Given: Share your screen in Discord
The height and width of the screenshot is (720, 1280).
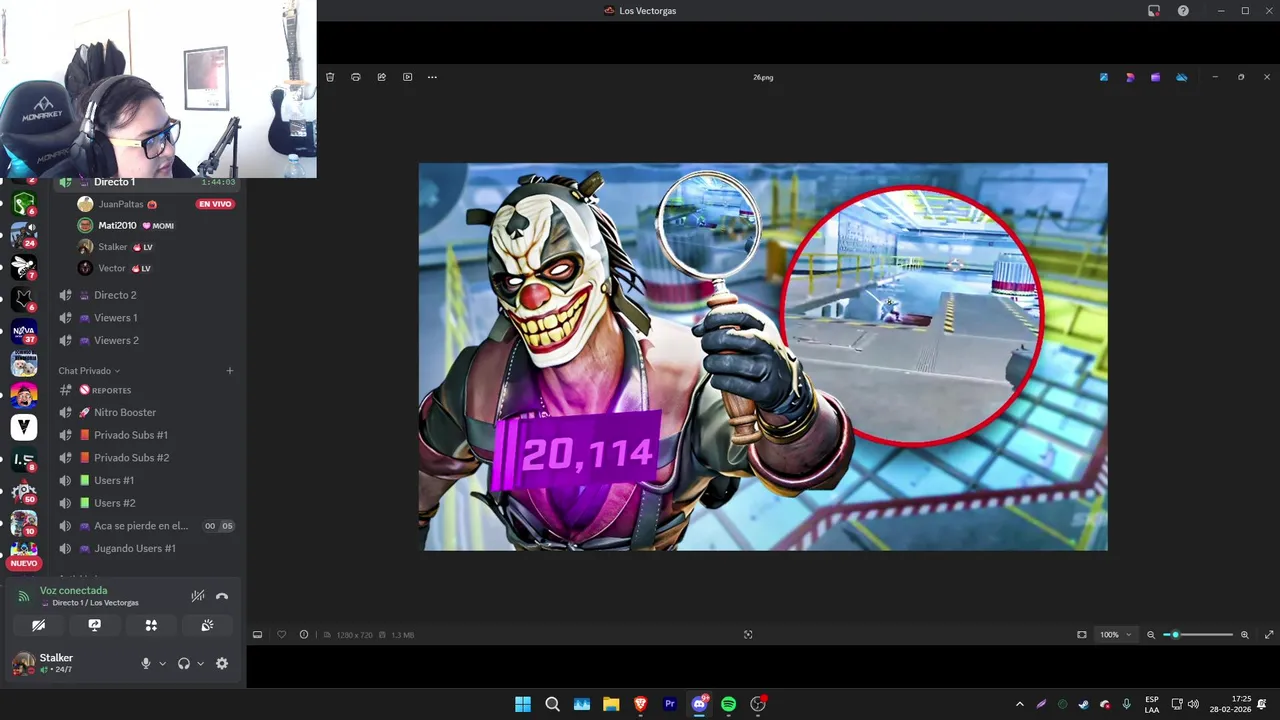Looking at the screenshot, I should 95,625.
